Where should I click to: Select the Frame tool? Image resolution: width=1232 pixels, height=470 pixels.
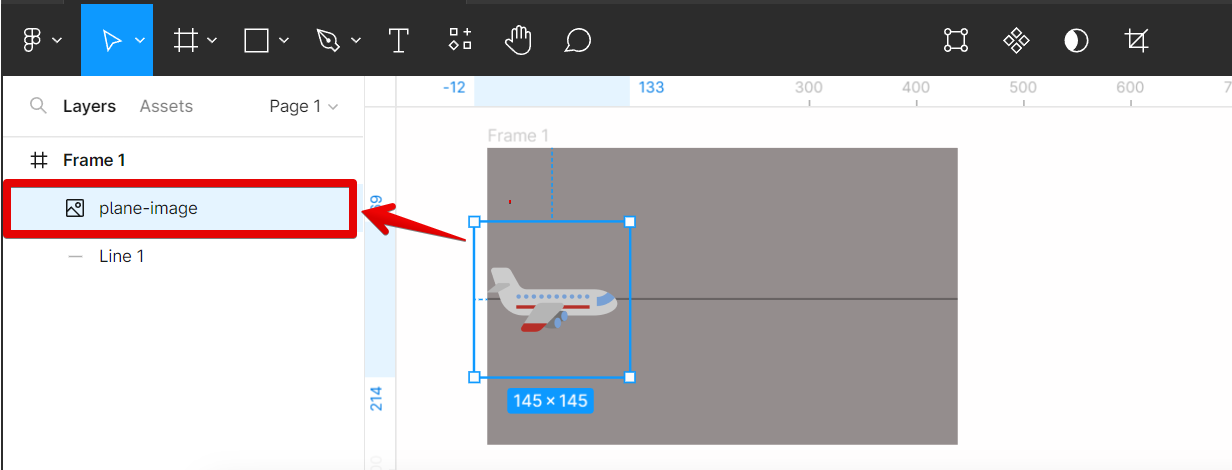pos(186,40)
